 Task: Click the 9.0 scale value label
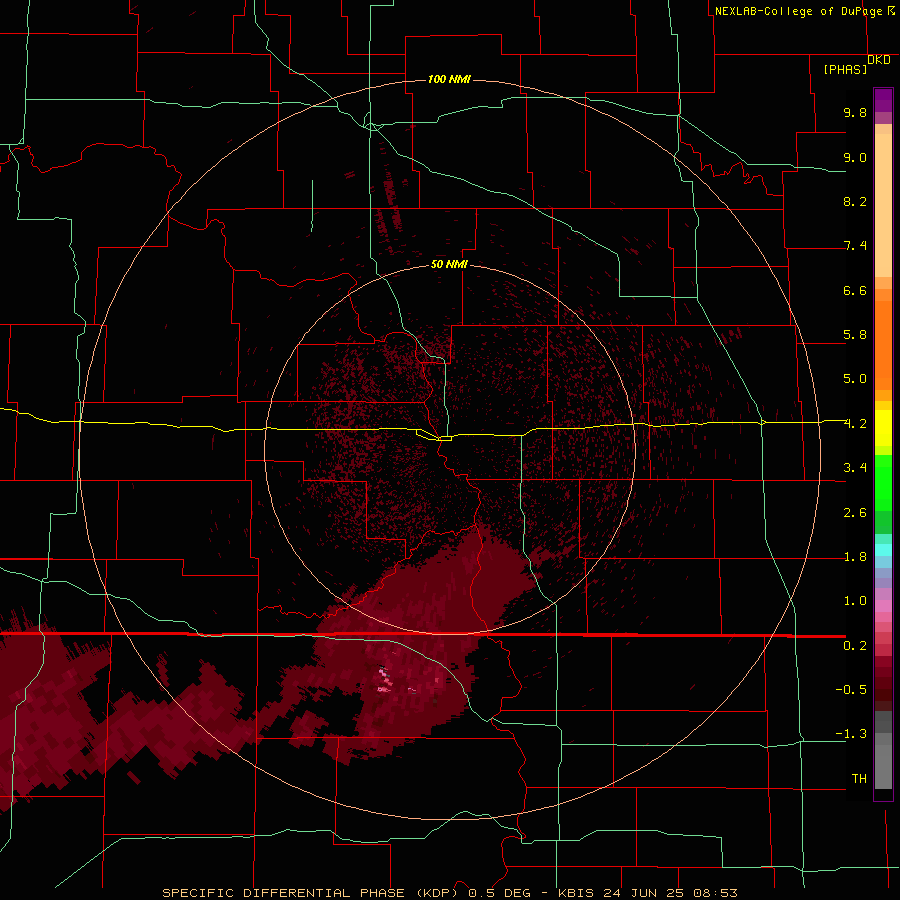855,157
